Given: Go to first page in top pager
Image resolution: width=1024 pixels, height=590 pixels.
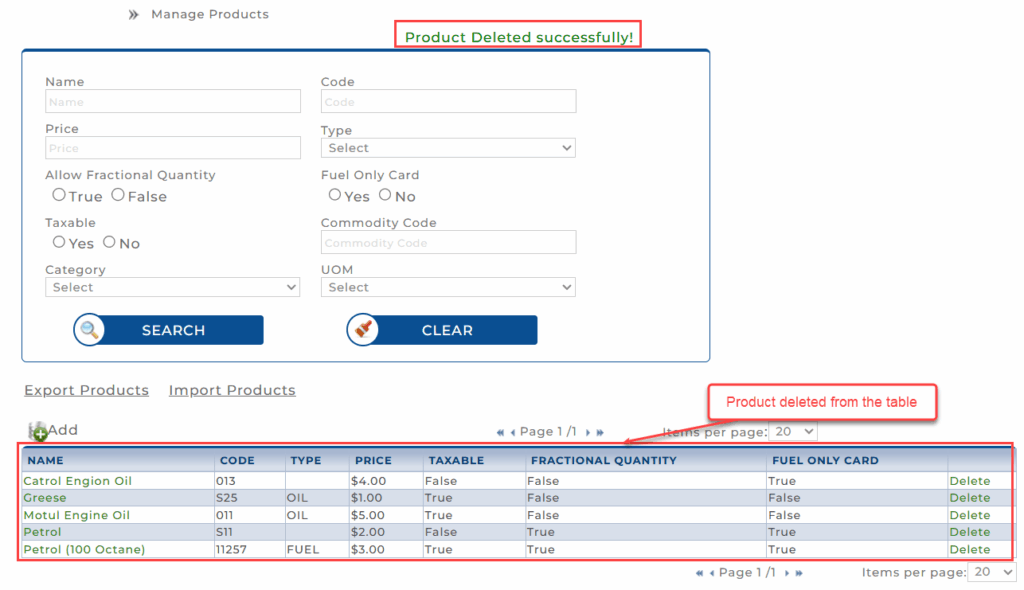Looking at the screenshot, I should click(x=501, y=432).
